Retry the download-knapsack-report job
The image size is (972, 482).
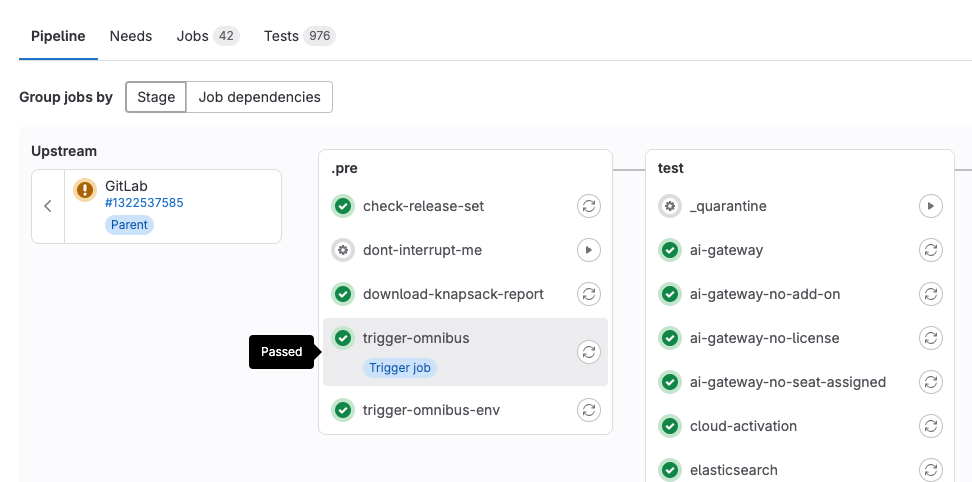pos(589,294)
